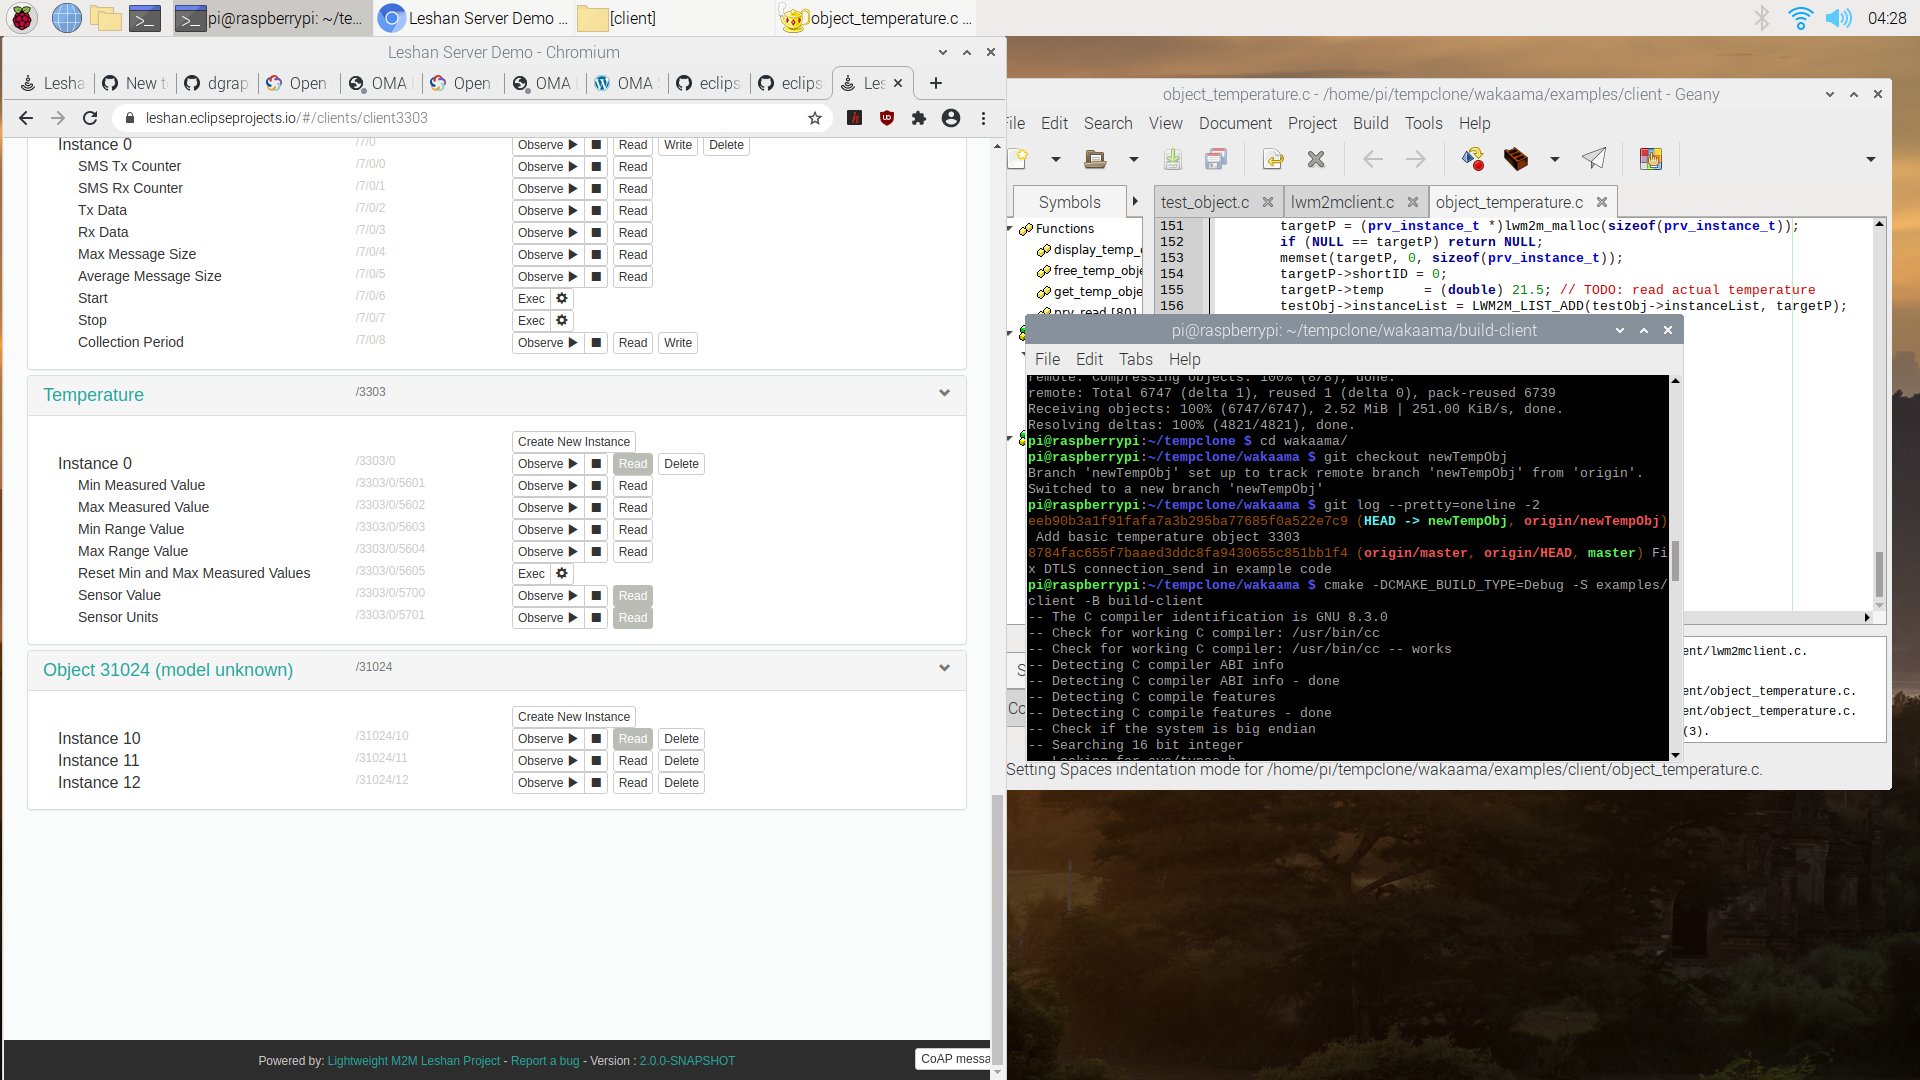Close the current file using the X toolbar icon
This screenshot has height=1080, width=1920.
pyautogui.click(x=1316, y=159)
